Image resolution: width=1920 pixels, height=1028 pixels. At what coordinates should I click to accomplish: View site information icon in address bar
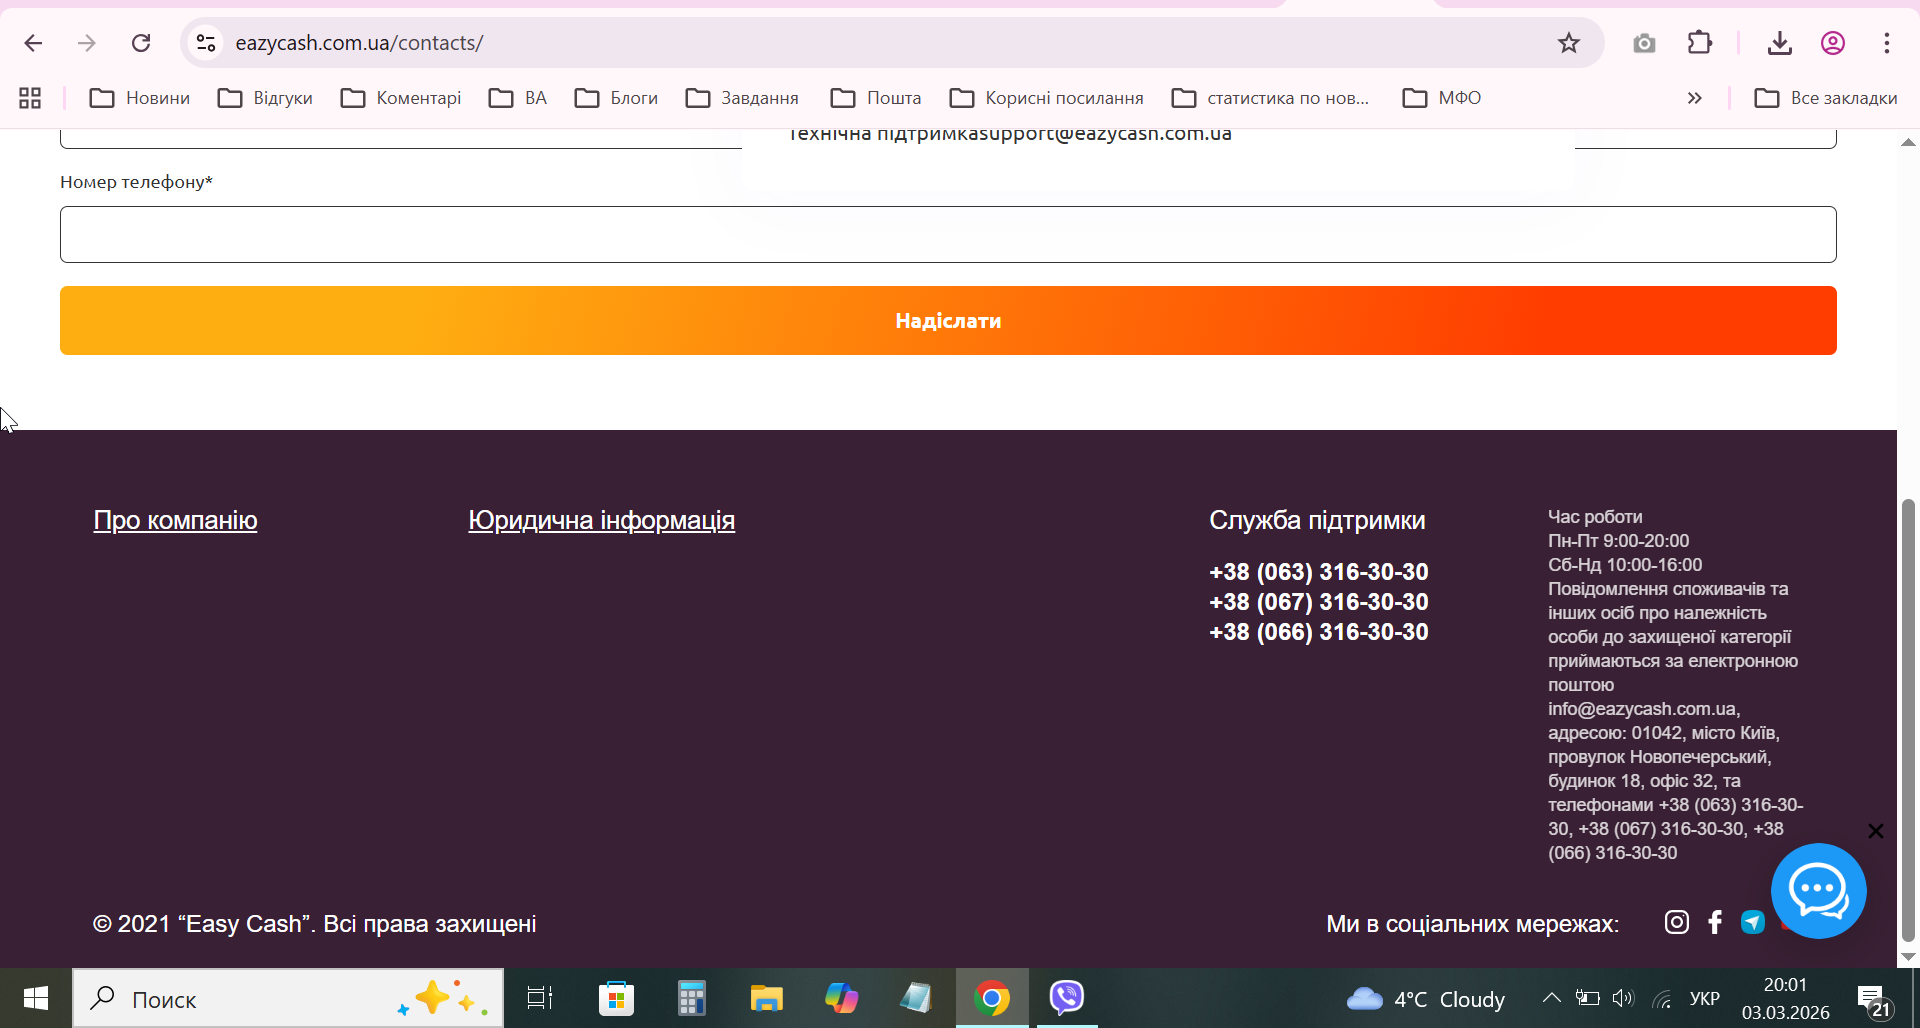click(x=206, y=43)
